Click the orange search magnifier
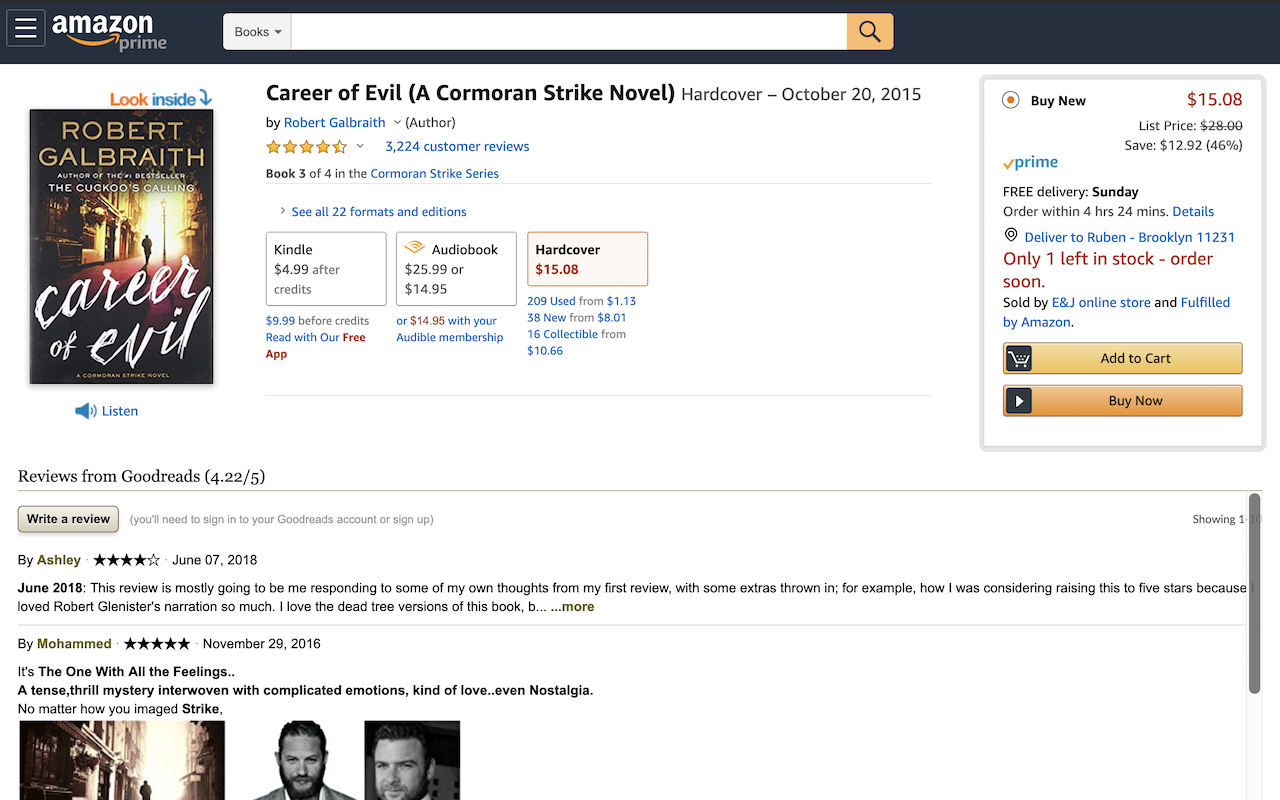 [868, 31]
